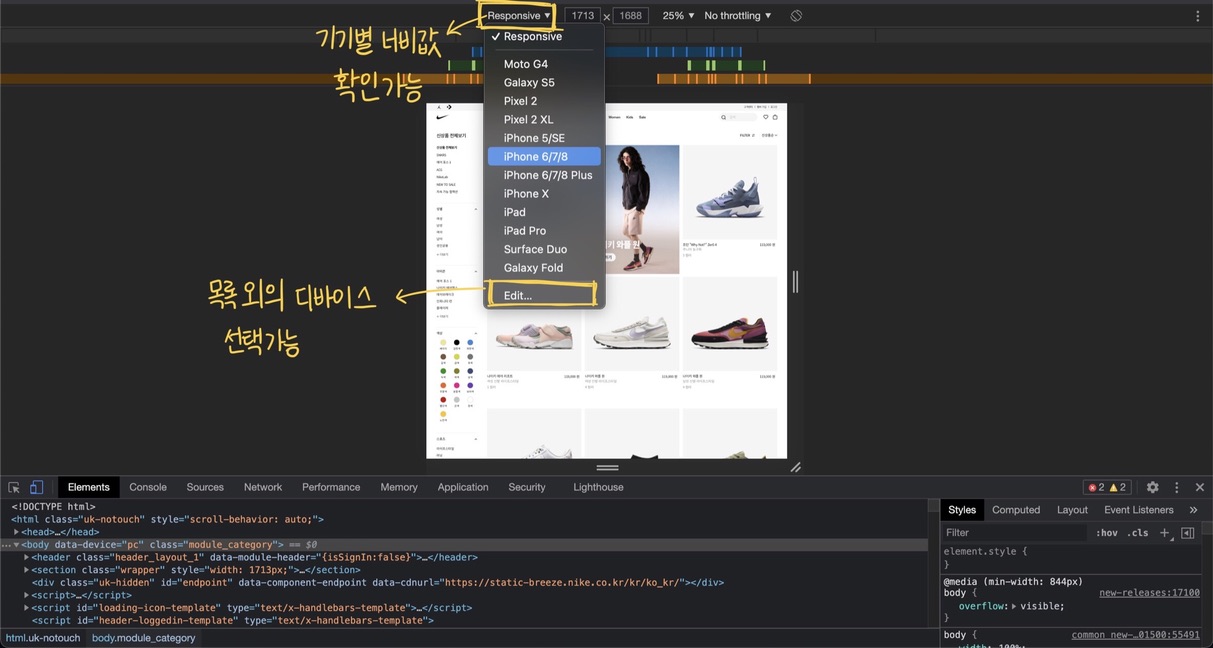The image size is (1213, 648).
Task: Edit the viewport width field 1713
Action: click(582, 16)
